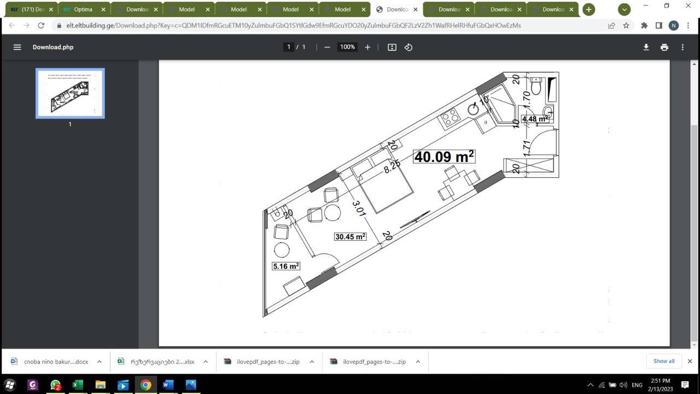This screenshot has width=700, height=394.
Task: Close the active Download tab
Action: 415,9
